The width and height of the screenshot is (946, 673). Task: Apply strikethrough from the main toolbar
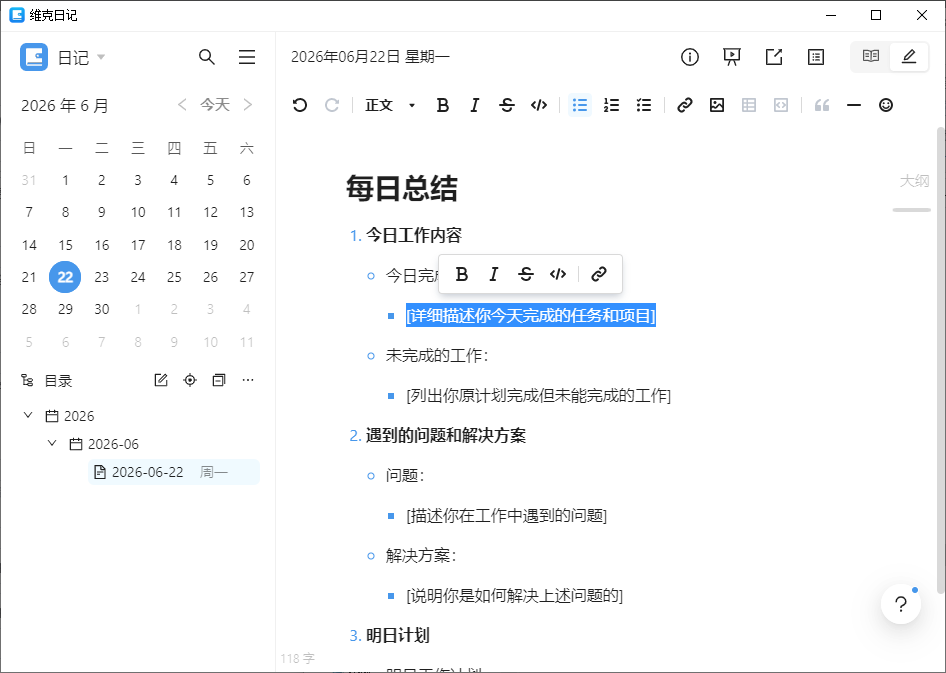point(507,106)
